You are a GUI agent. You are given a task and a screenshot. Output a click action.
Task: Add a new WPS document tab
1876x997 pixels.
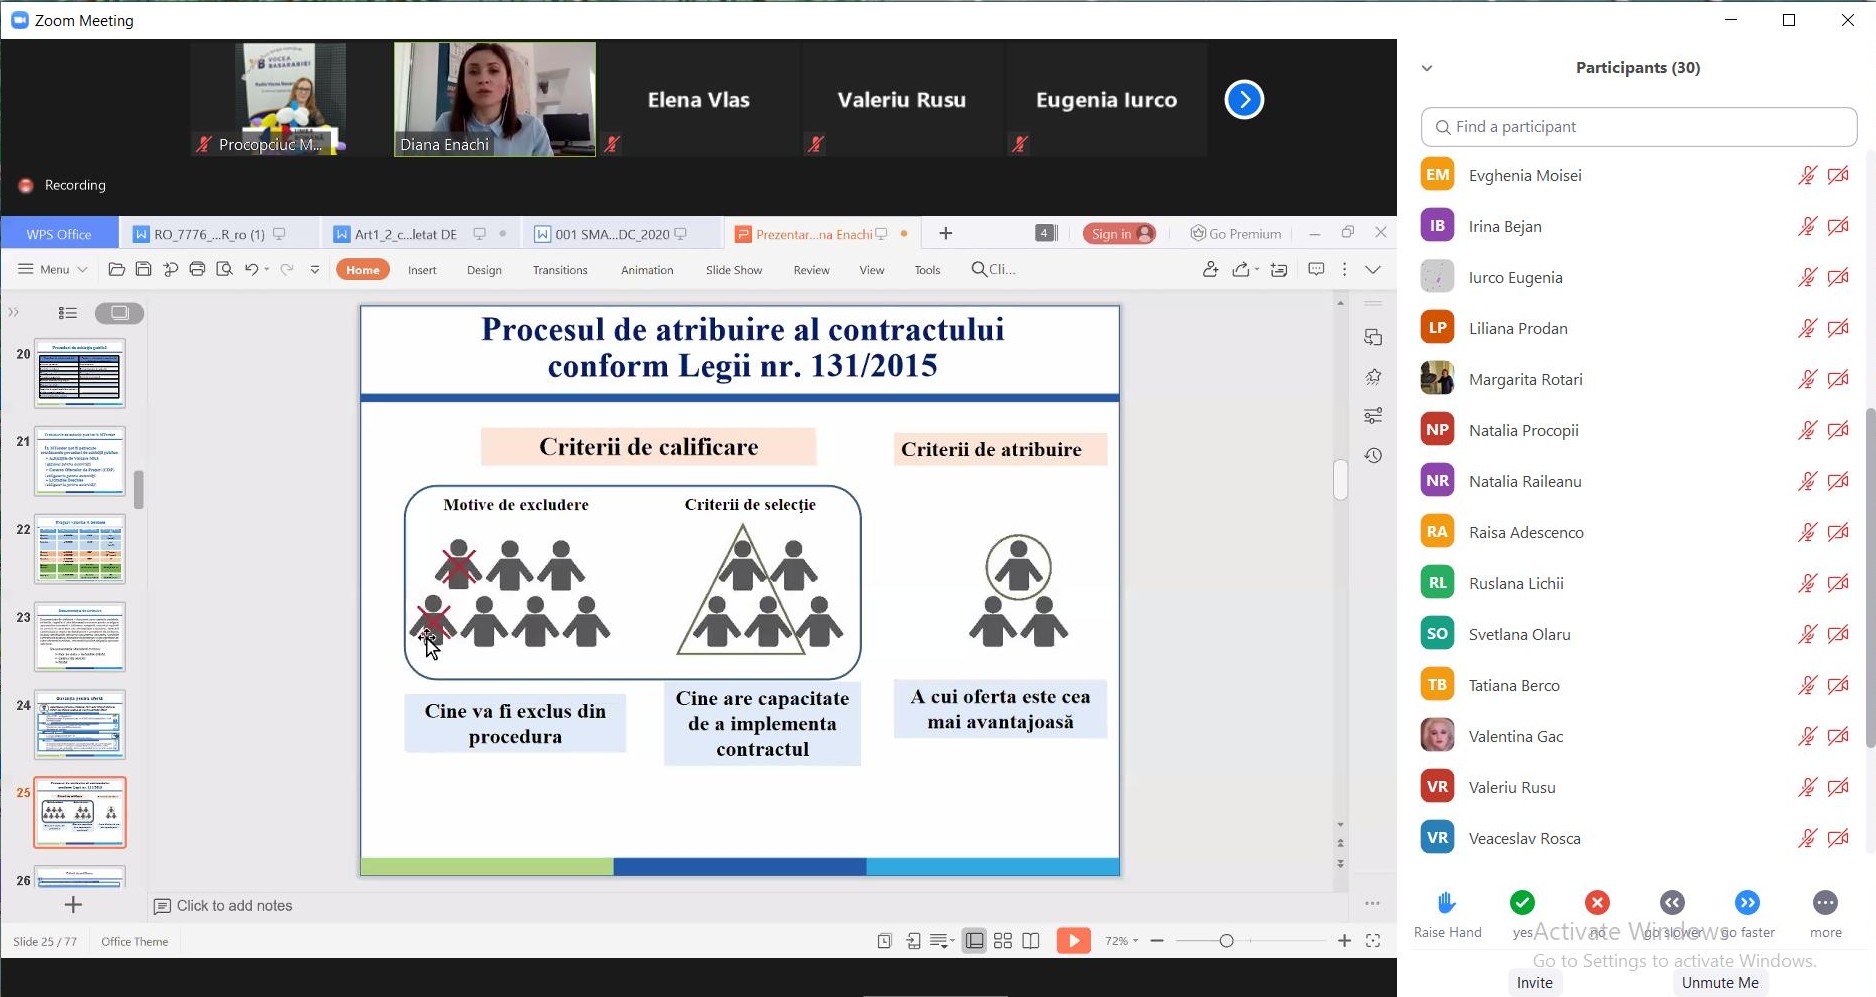pos(945,233)
